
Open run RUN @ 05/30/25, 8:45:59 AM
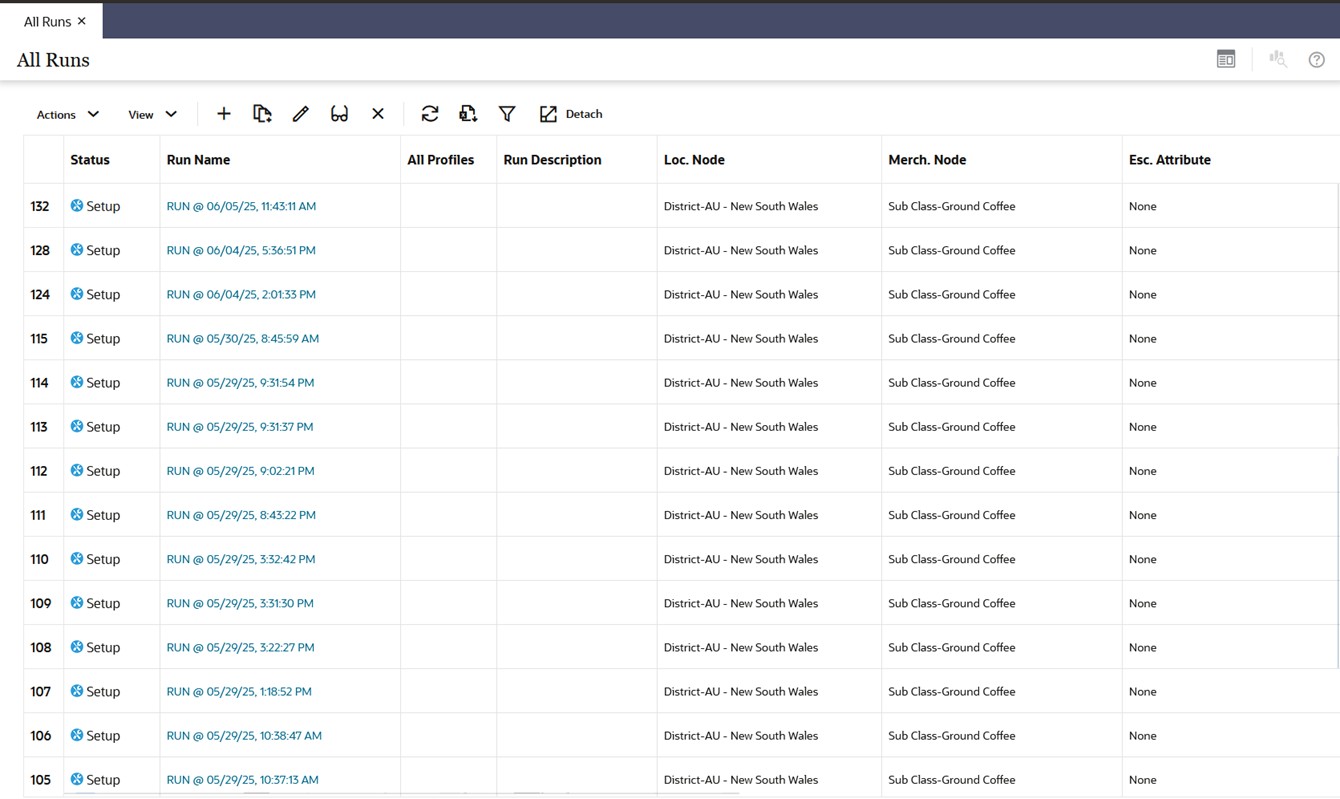coord(243,338)
